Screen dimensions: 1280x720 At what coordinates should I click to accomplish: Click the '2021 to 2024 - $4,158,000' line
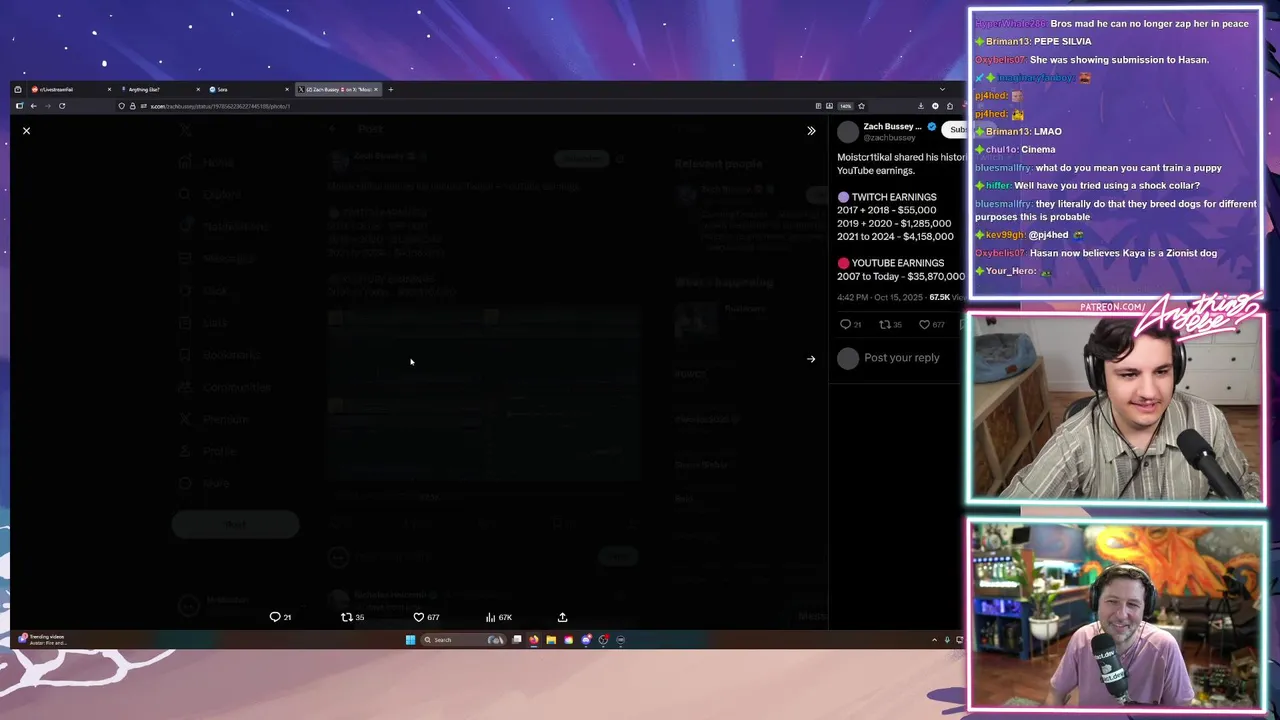895,237
